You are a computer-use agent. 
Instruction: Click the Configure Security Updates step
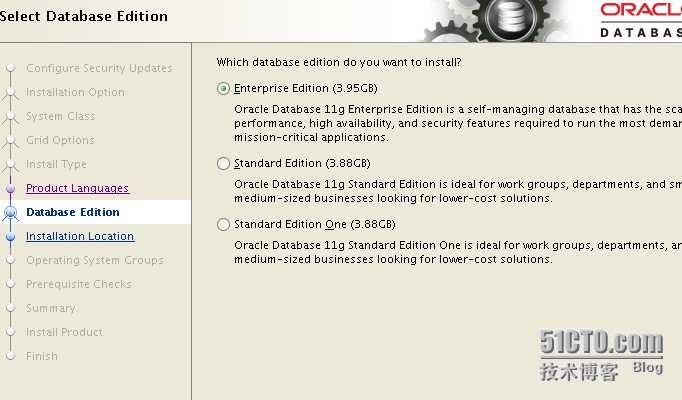(x=99, y=68)
